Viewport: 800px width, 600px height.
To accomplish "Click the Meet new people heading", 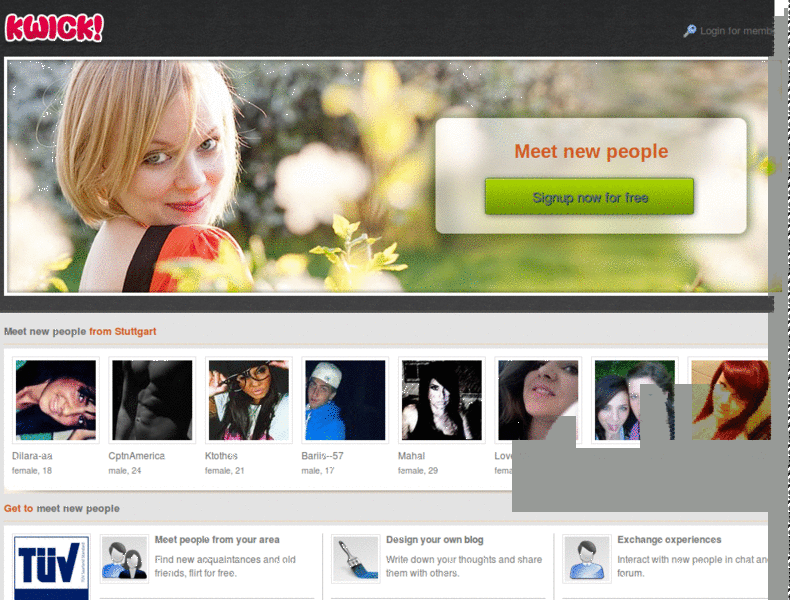I will click(x=591, y=151).
